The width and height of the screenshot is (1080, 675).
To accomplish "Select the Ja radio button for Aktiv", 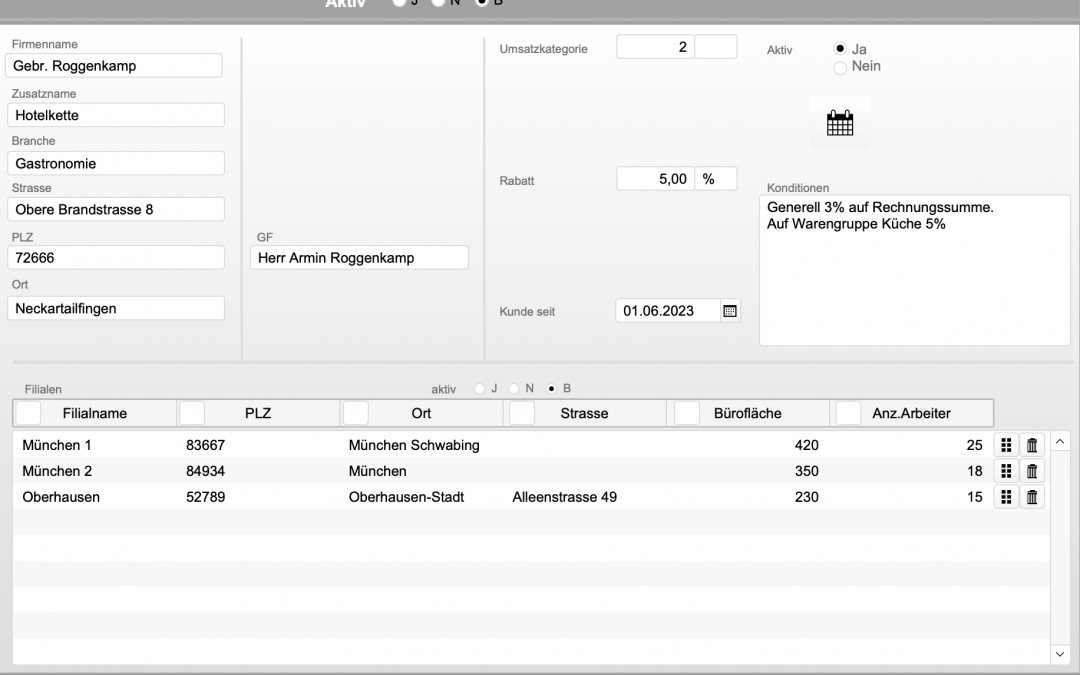I will coord(840,49).
